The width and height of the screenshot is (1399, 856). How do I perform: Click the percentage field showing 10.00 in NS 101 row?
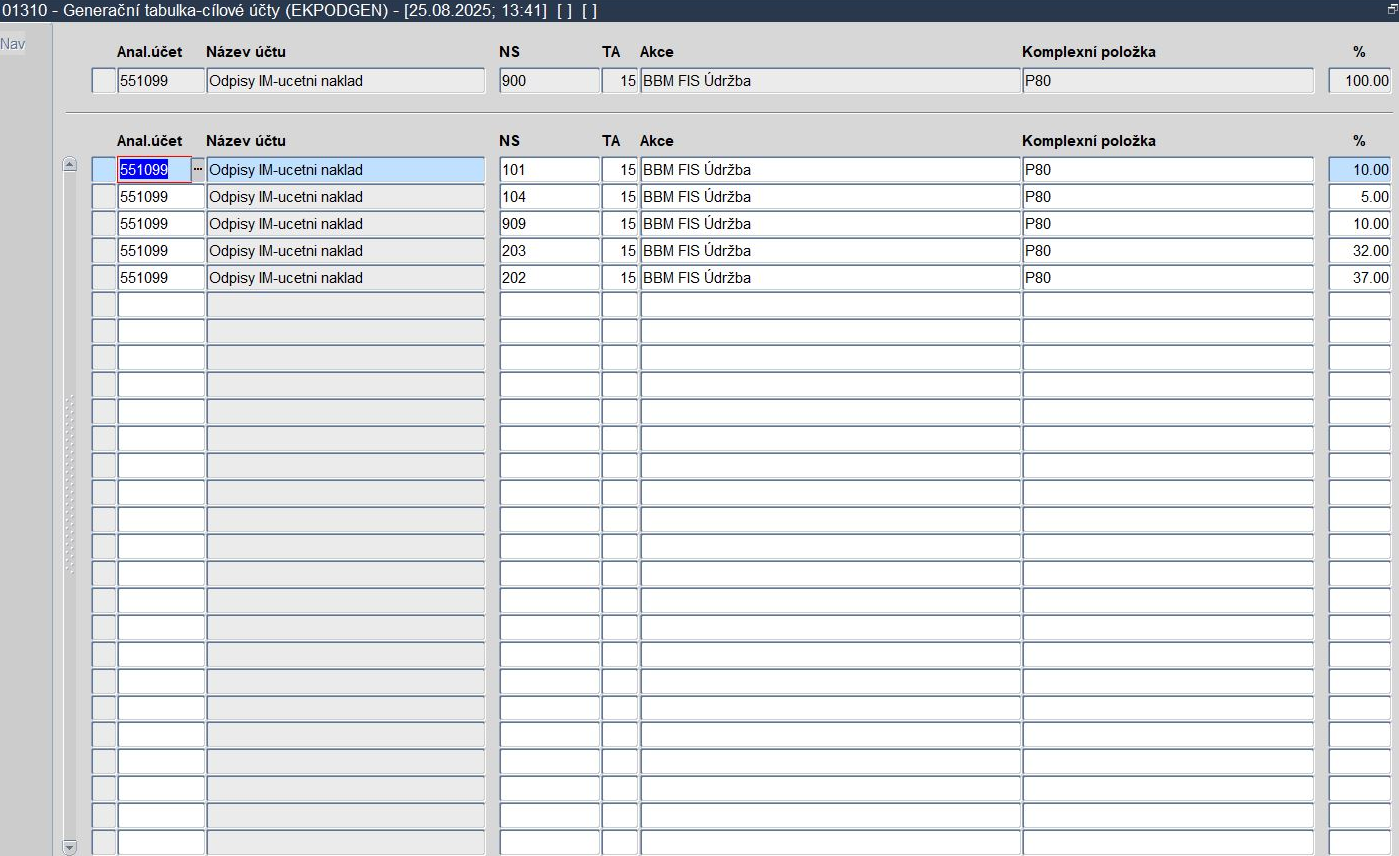point(1359,170)
